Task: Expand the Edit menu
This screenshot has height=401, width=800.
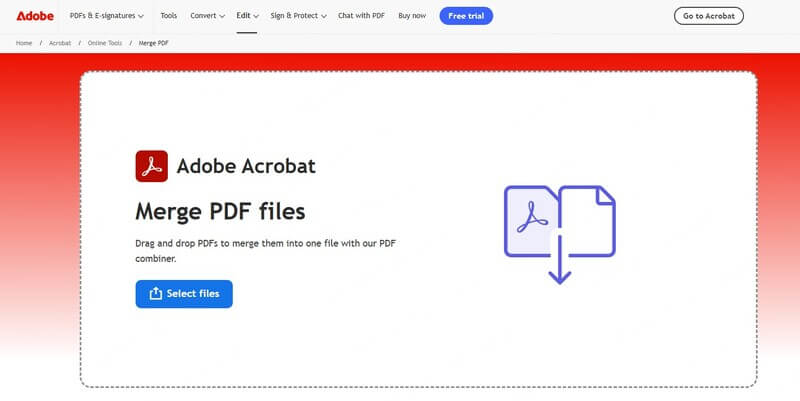Action: point(247,16)
